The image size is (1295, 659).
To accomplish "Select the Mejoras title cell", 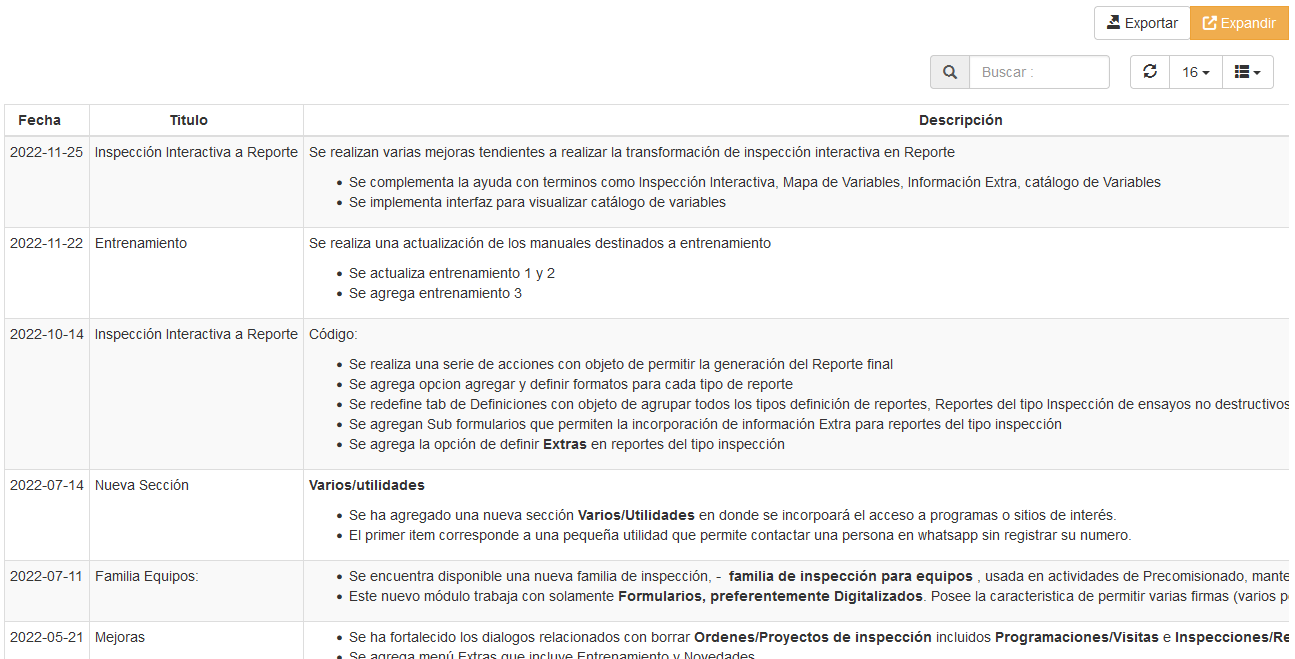I will pyautogui.click(x=120, y=637).
